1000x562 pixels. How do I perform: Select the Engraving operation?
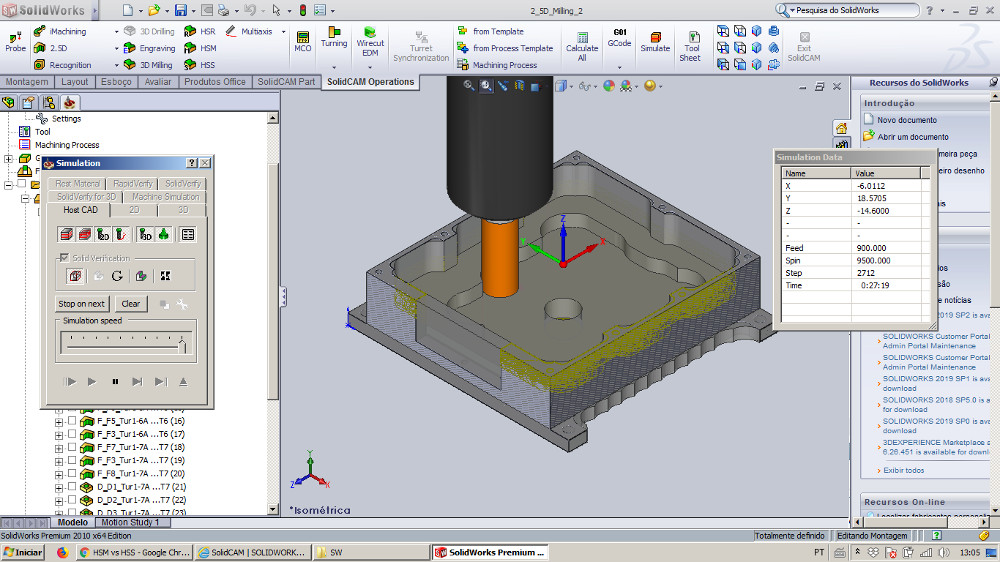pos(149,48)
